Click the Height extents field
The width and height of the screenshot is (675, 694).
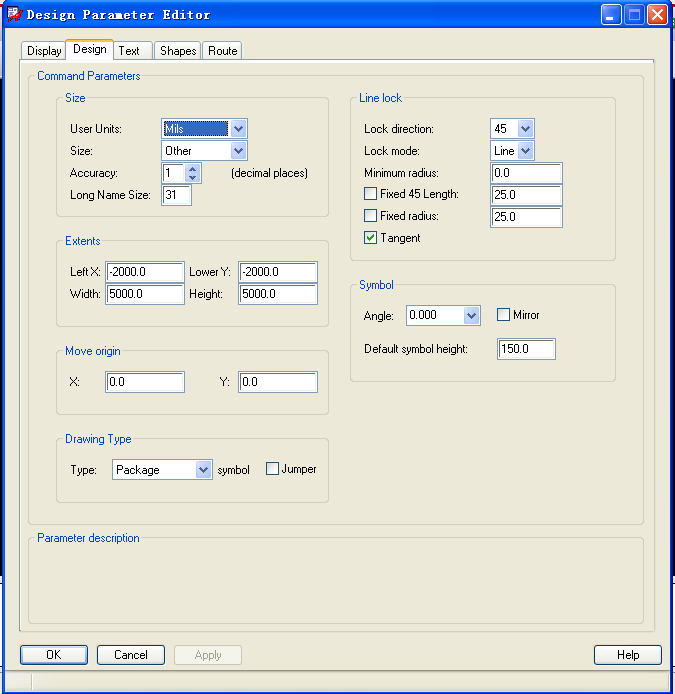tap(278, 294)
